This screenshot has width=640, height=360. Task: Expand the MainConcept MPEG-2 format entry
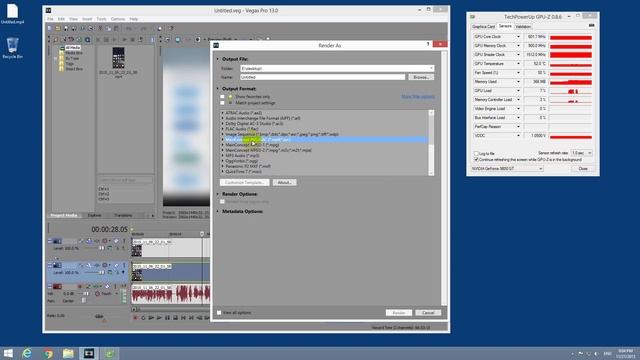point(223,150)
